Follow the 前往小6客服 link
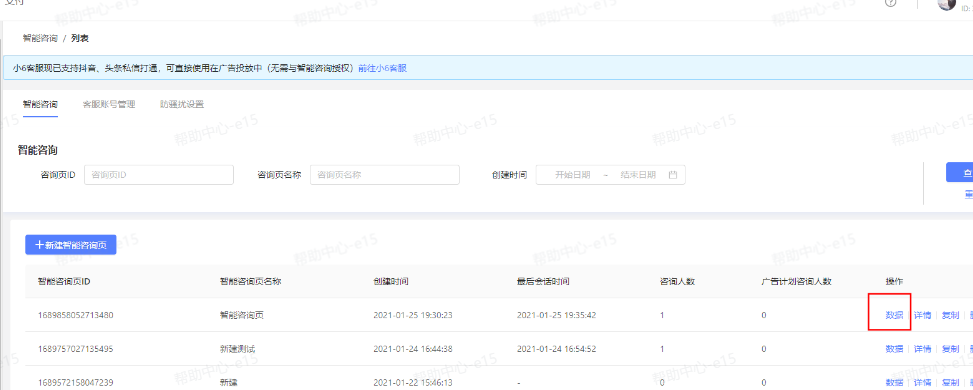Image resolution: width=973 pixels, height=390 pixels. pyautogui.click(x=382, y=68)
